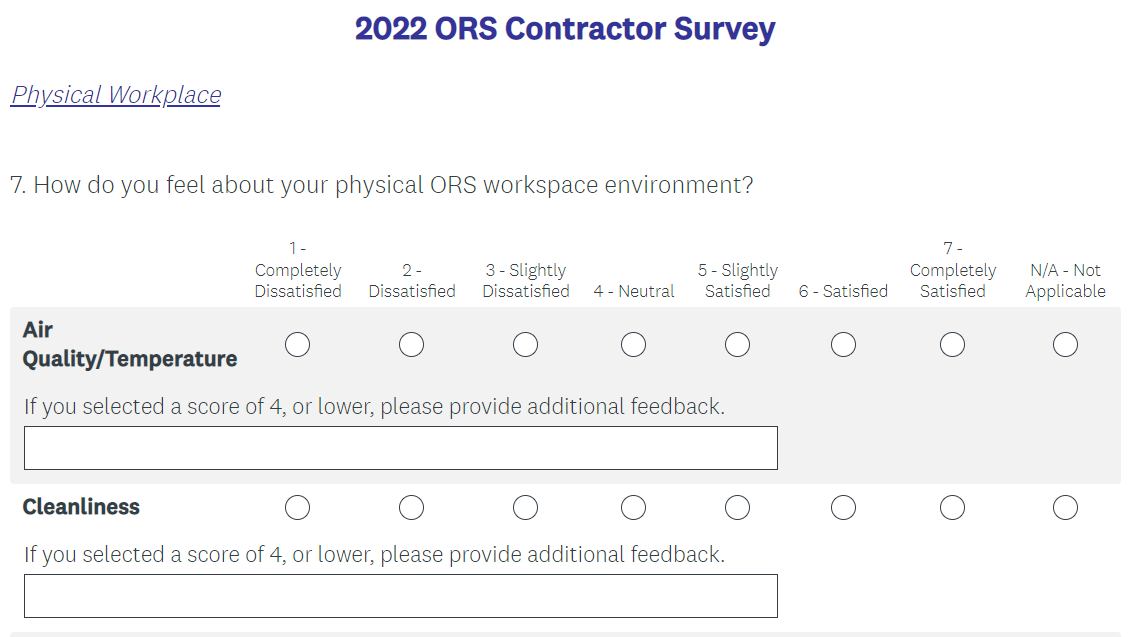
Task: Select 5 - Slightly Satisfied for Air Quality/Temperature
Action: click(x=738, y=345)
